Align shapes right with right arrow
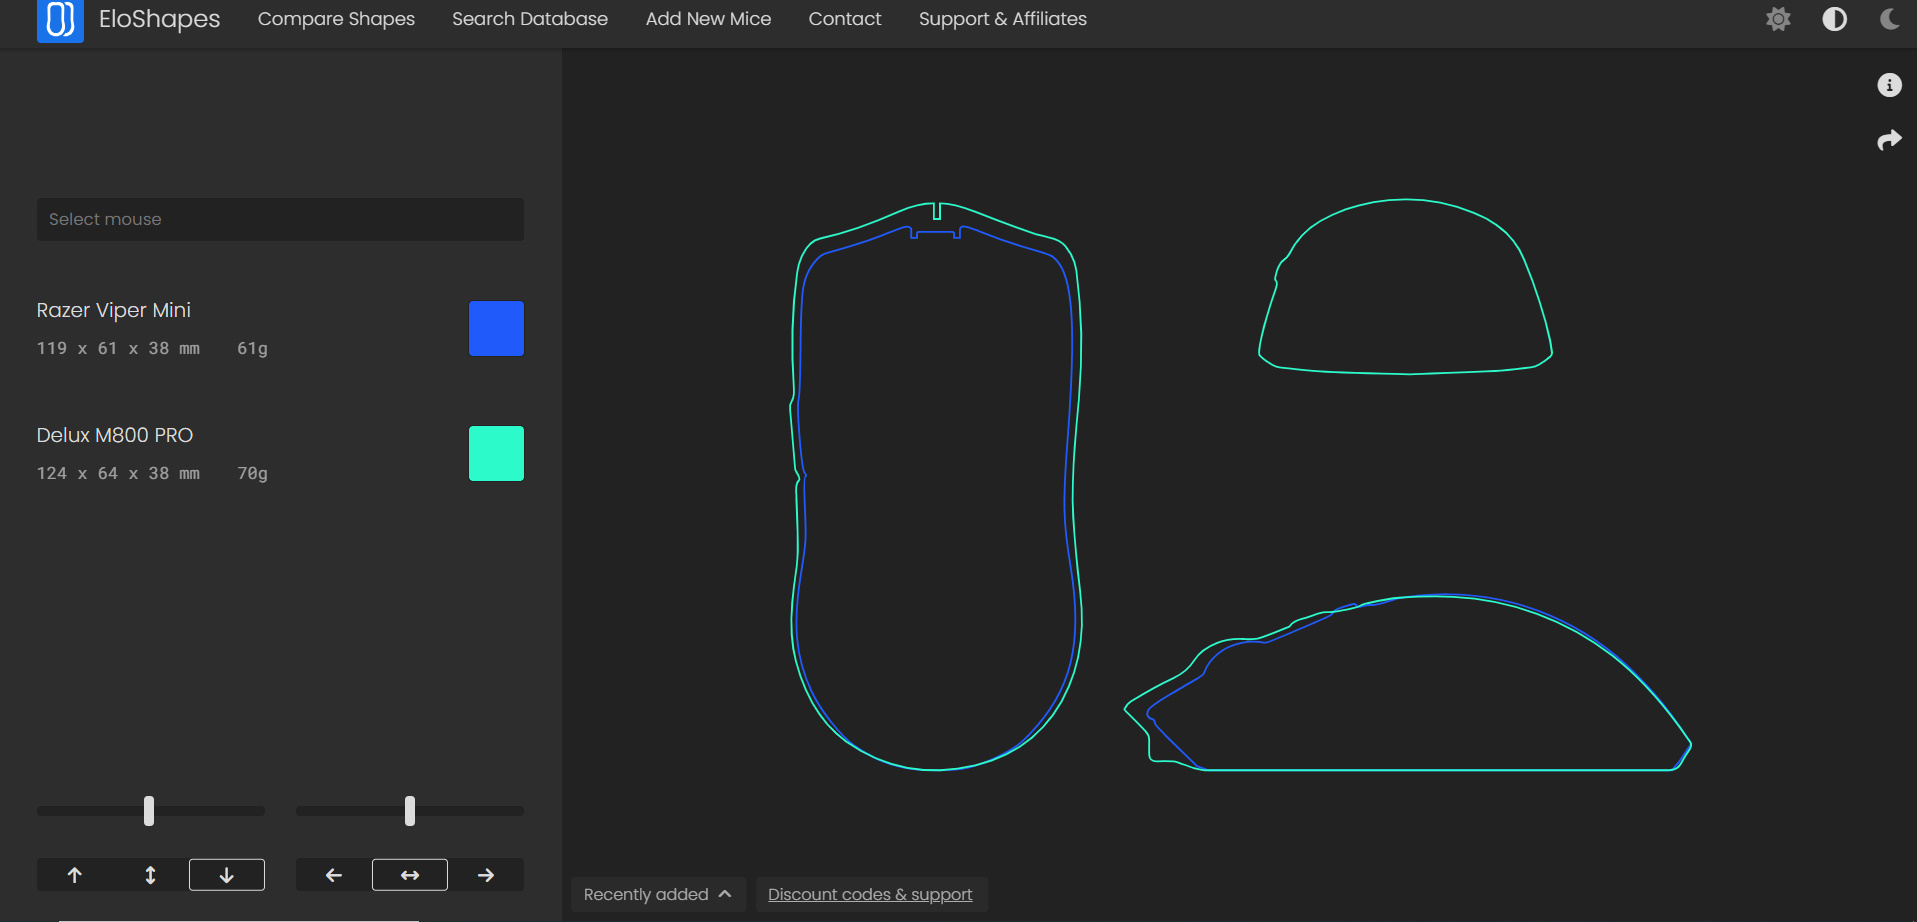This screenshot has width=1917, height=922. (486, 875)
